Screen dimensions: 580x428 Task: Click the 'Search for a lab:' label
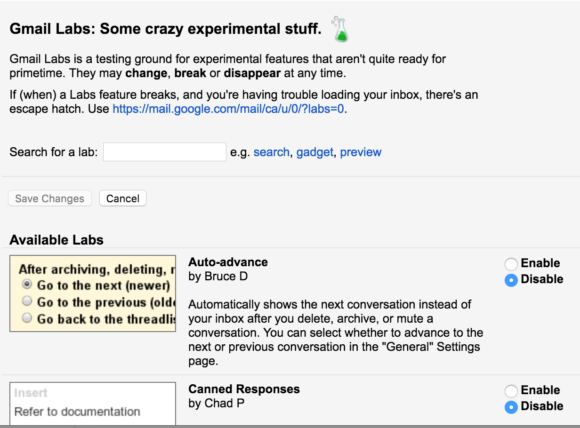(54, 152)
